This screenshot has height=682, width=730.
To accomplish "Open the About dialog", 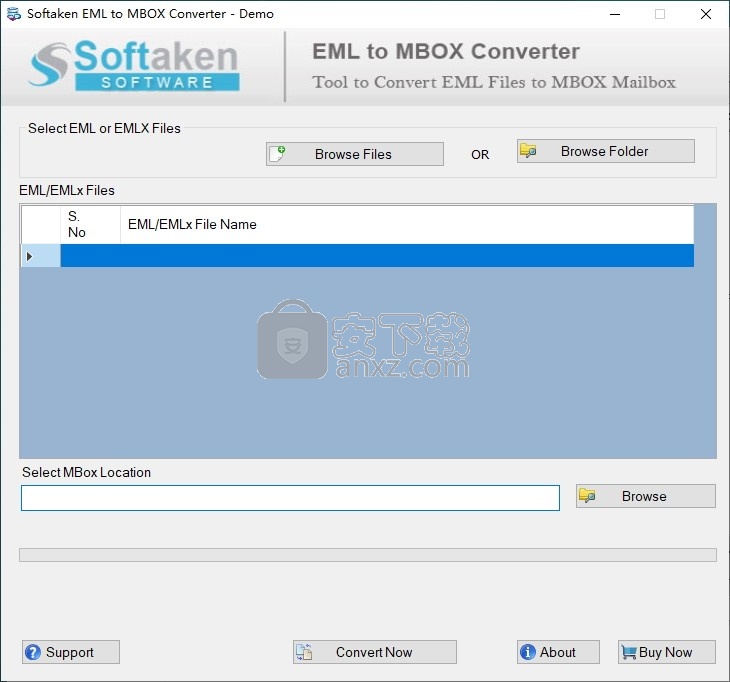I will (558, 652).
